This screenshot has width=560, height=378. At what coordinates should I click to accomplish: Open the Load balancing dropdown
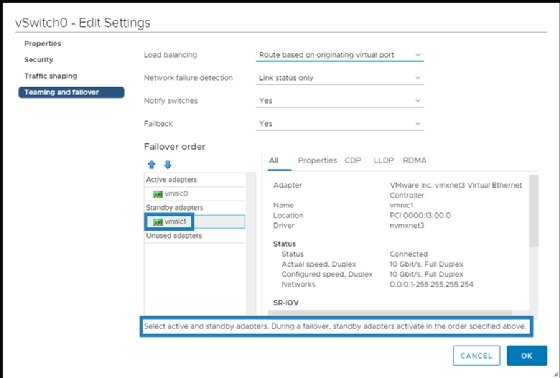[340, 55]
